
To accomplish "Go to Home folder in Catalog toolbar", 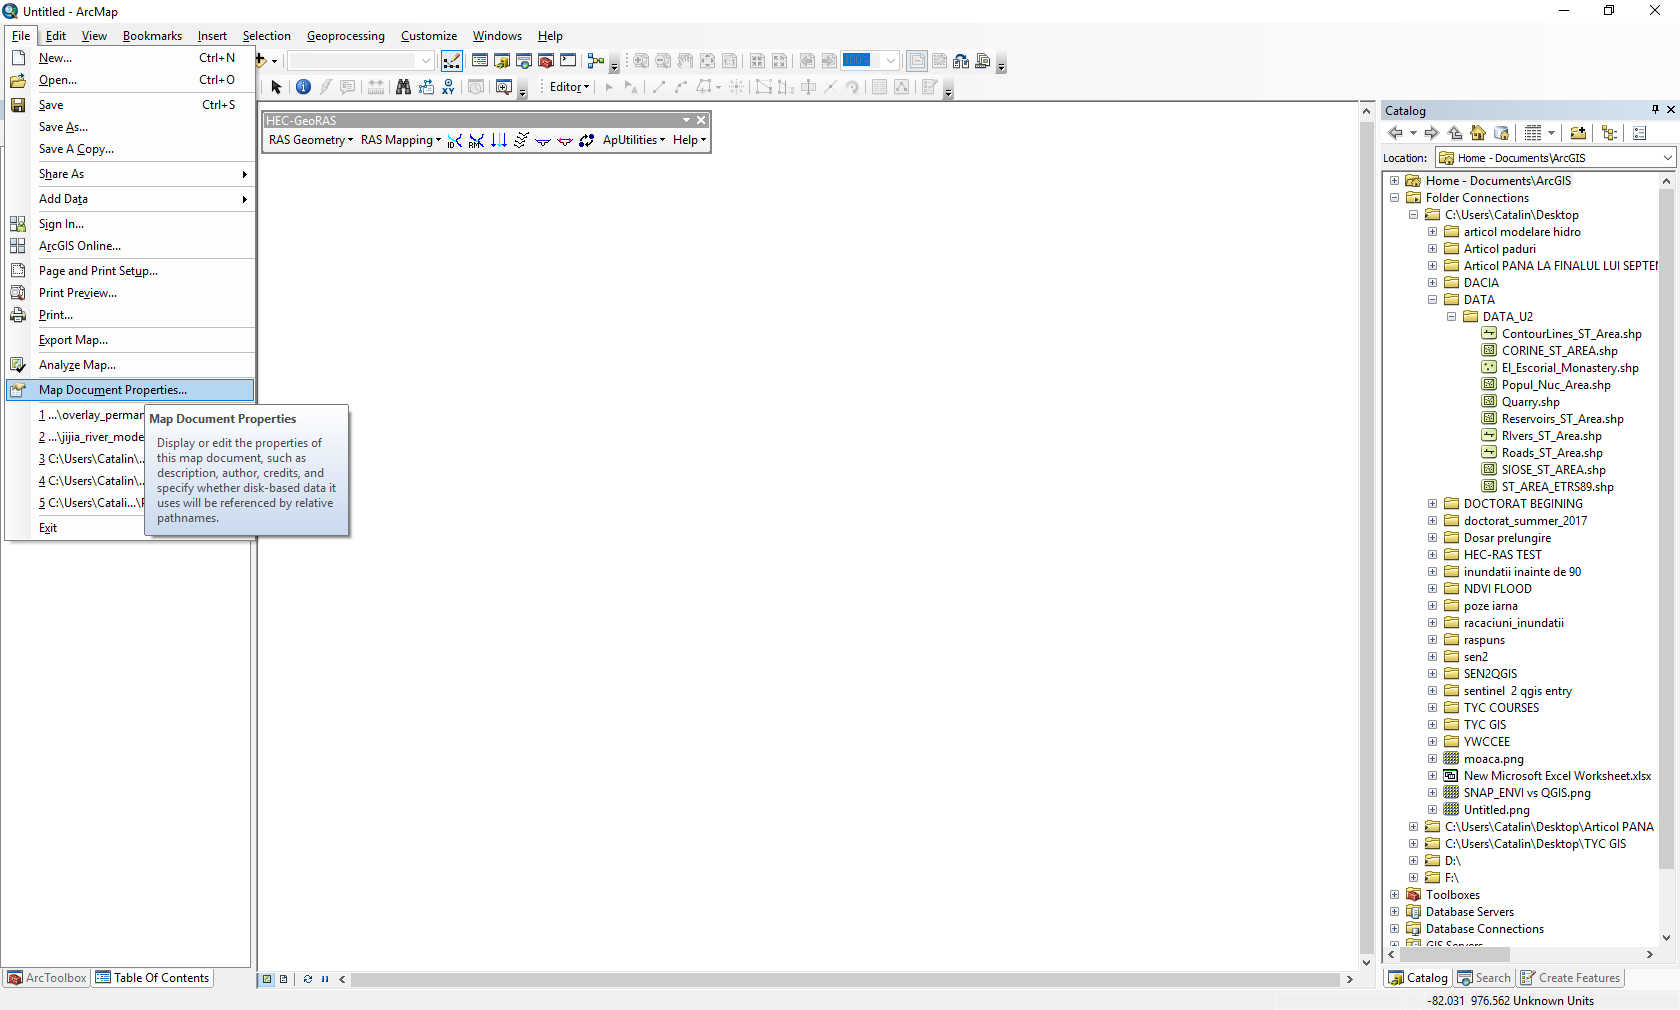I will [x=1478, y=133].
